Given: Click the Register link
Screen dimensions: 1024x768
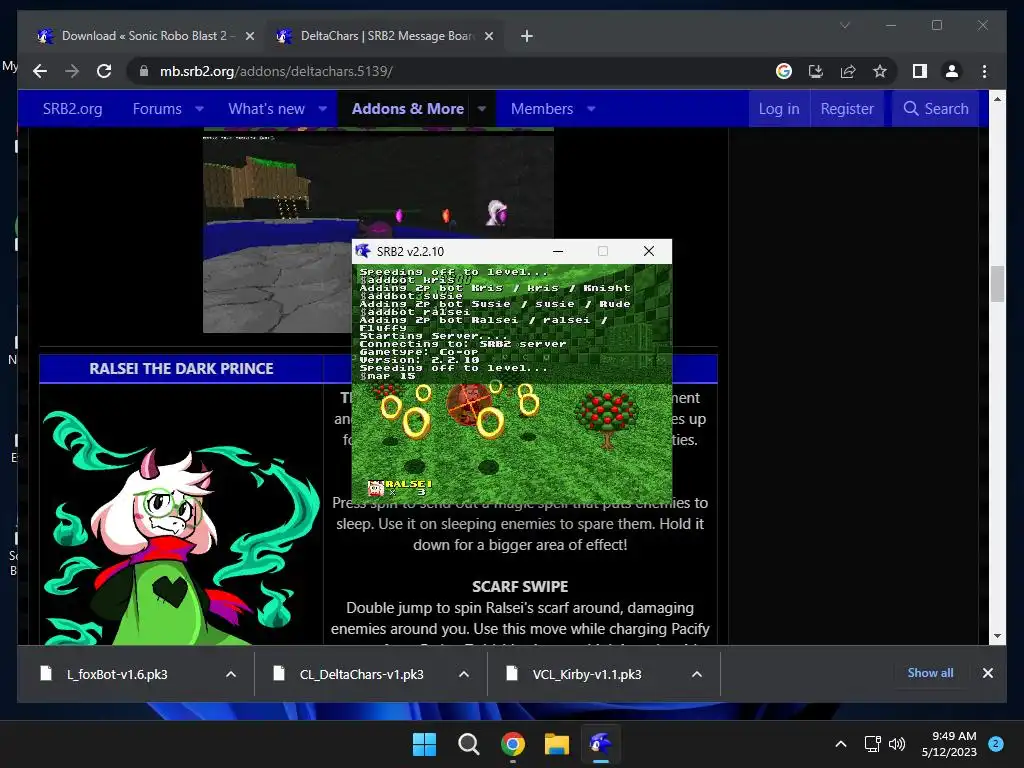Looking at the screenshot, I should pos(847,108).
